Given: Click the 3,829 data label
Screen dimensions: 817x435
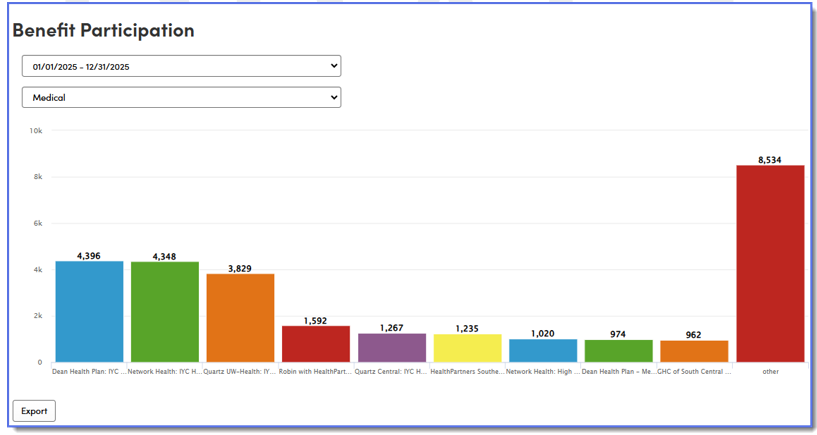Looking at the screenshot, I should [240, 268].
